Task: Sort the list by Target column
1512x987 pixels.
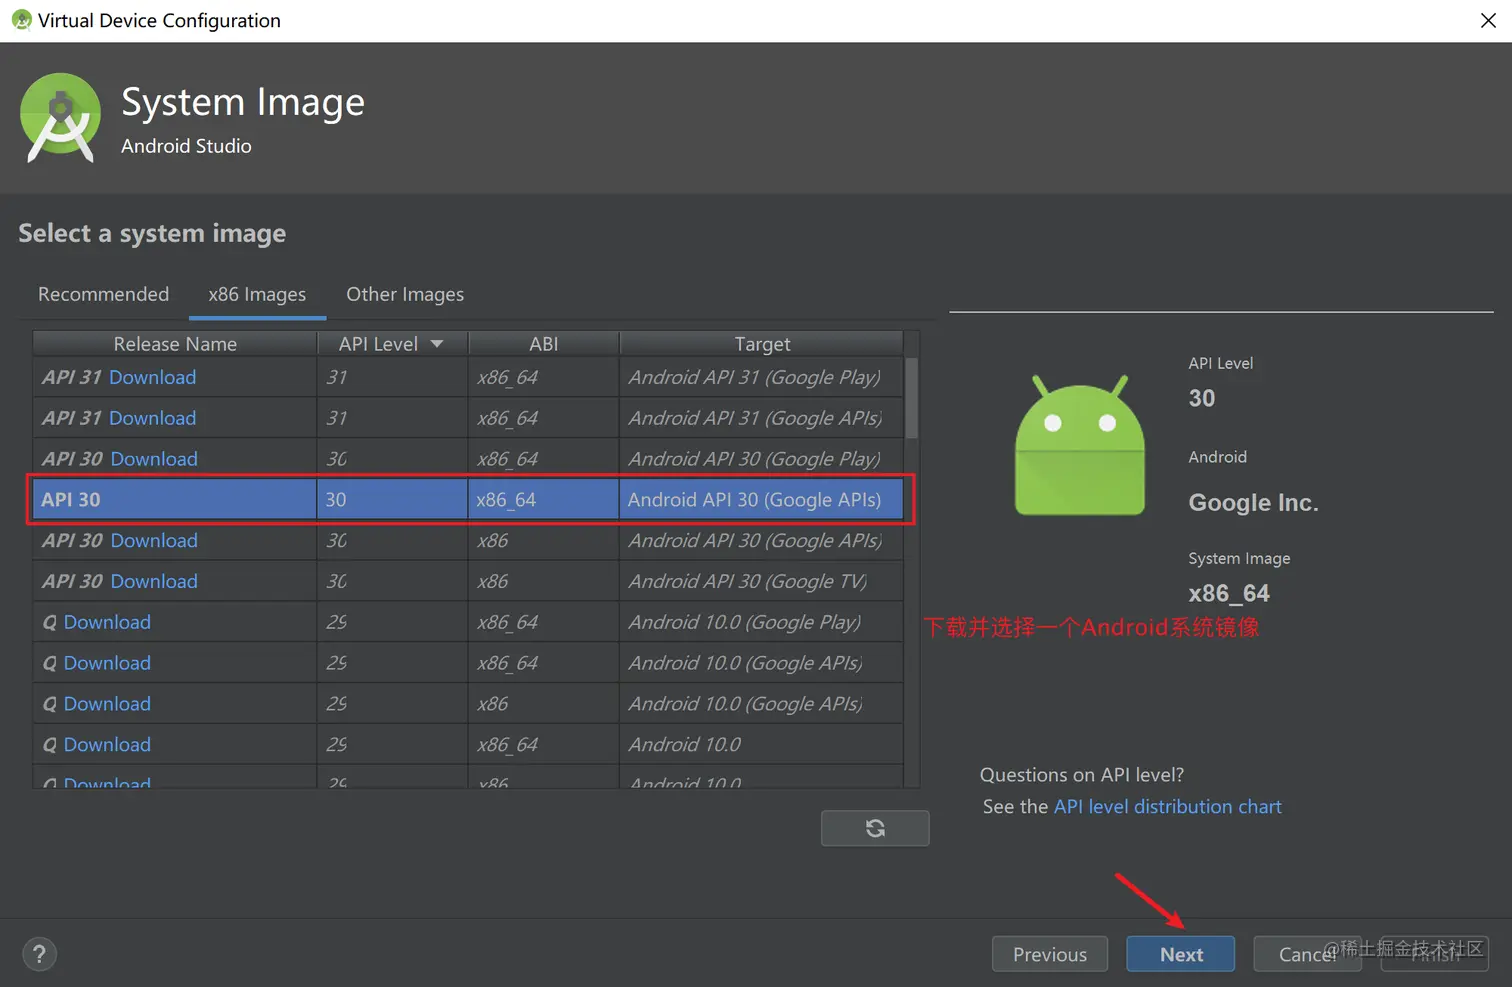Action: [762, 344]
